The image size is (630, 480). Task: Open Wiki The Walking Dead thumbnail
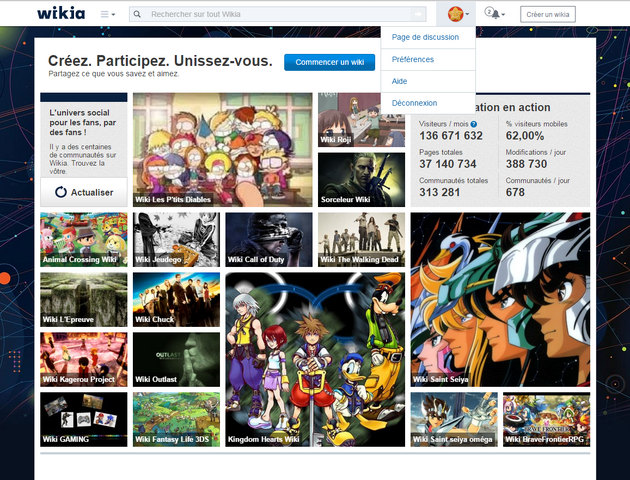361,240
